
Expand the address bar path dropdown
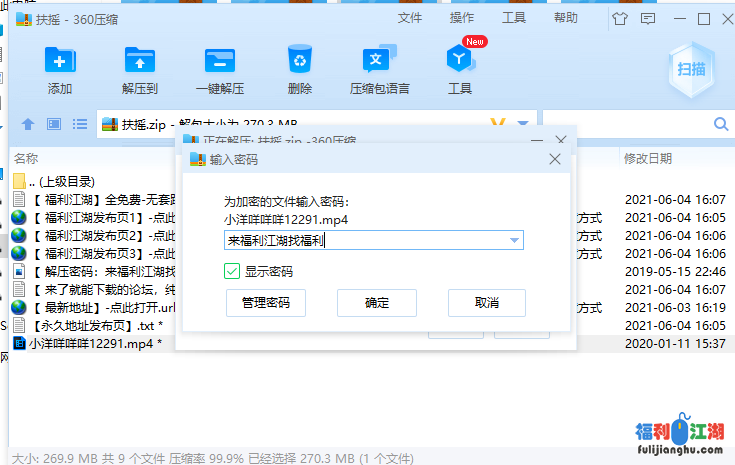523,124
